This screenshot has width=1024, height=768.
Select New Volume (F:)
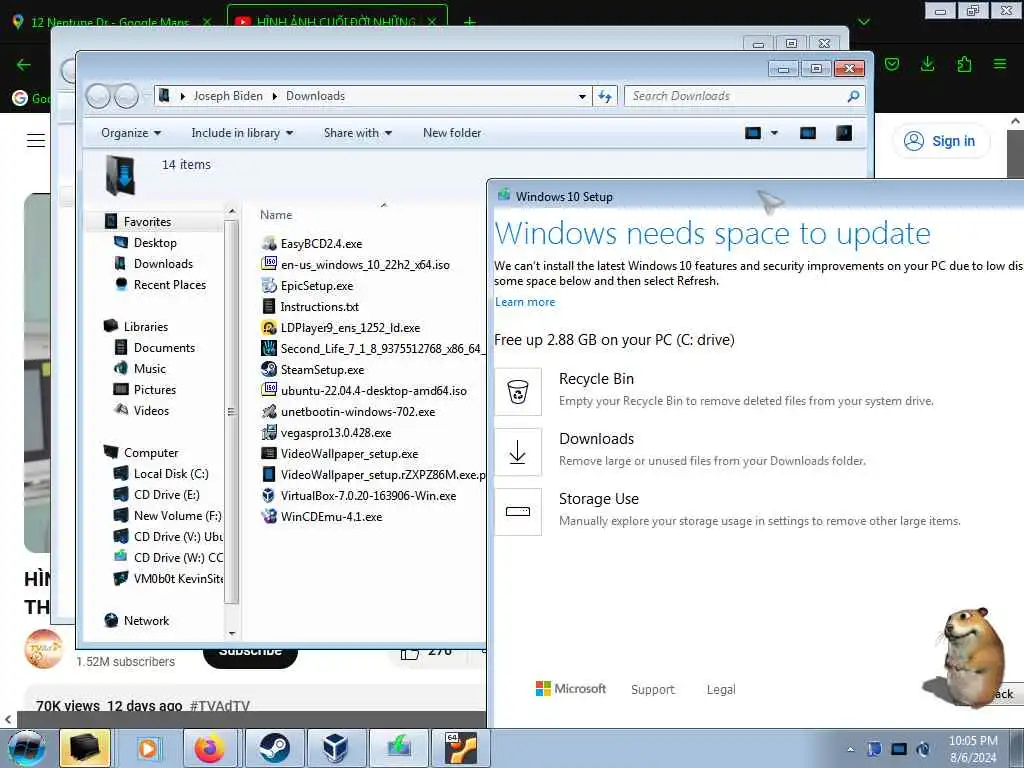point(178,515)
